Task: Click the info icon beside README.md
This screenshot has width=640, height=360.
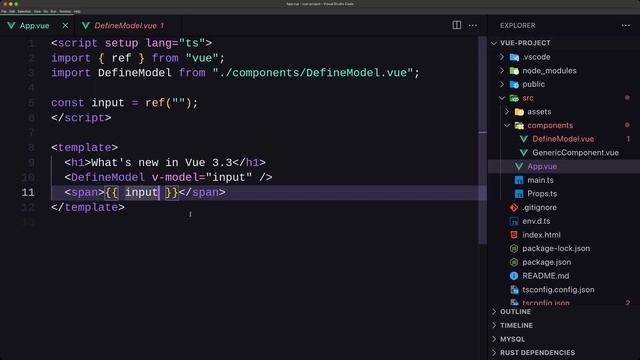Action: (x=514, y=276)
